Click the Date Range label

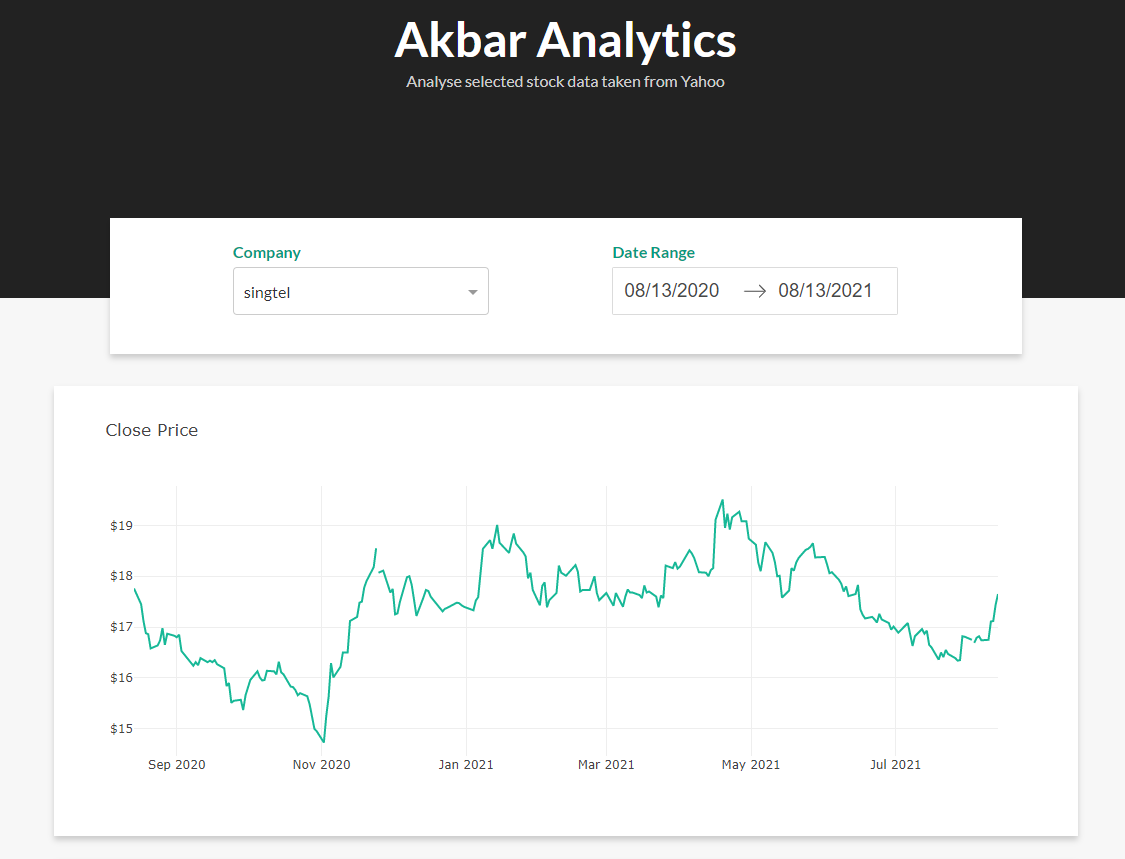pyautogui.click(x=653, y=252)
